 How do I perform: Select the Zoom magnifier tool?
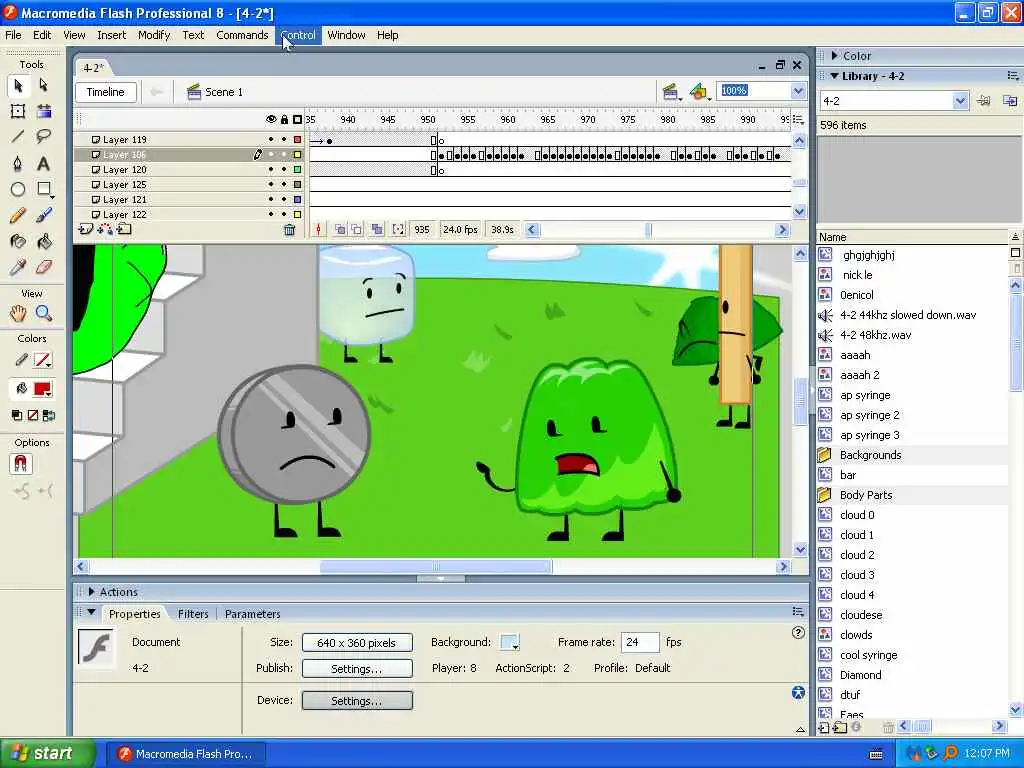(43, 313)
